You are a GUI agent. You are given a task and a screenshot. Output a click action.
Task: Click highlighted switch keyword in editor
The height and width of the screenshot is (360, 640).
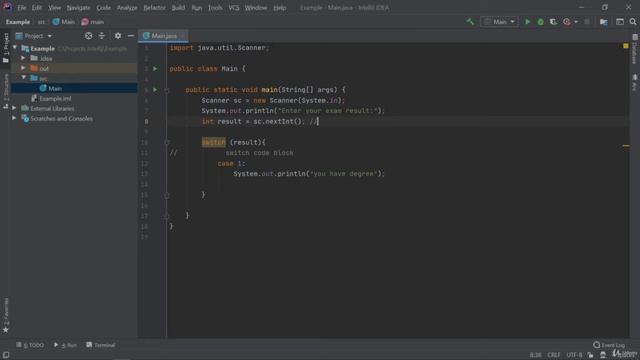pyautogui.click(x=213, y=142)
